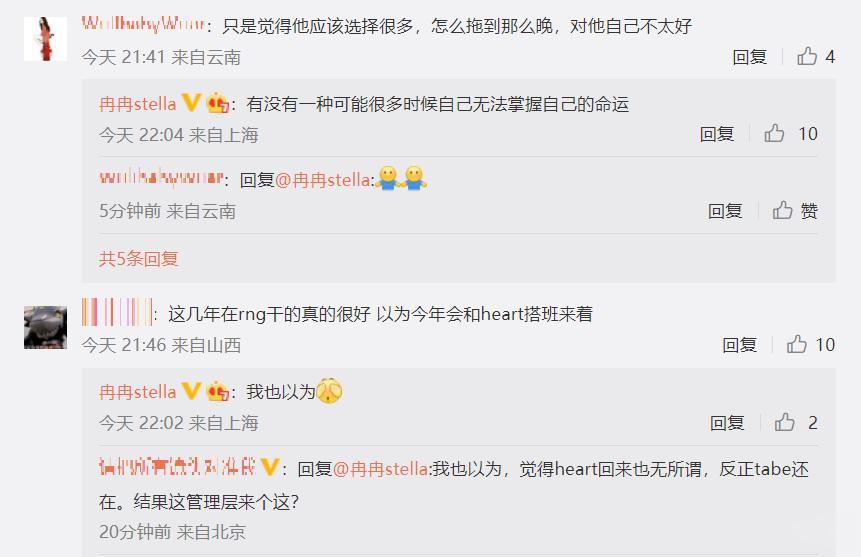Like the reply posted 5分钟前 from 云南
The width and height of the screenshot is (861, 557).
pos(782,210)
